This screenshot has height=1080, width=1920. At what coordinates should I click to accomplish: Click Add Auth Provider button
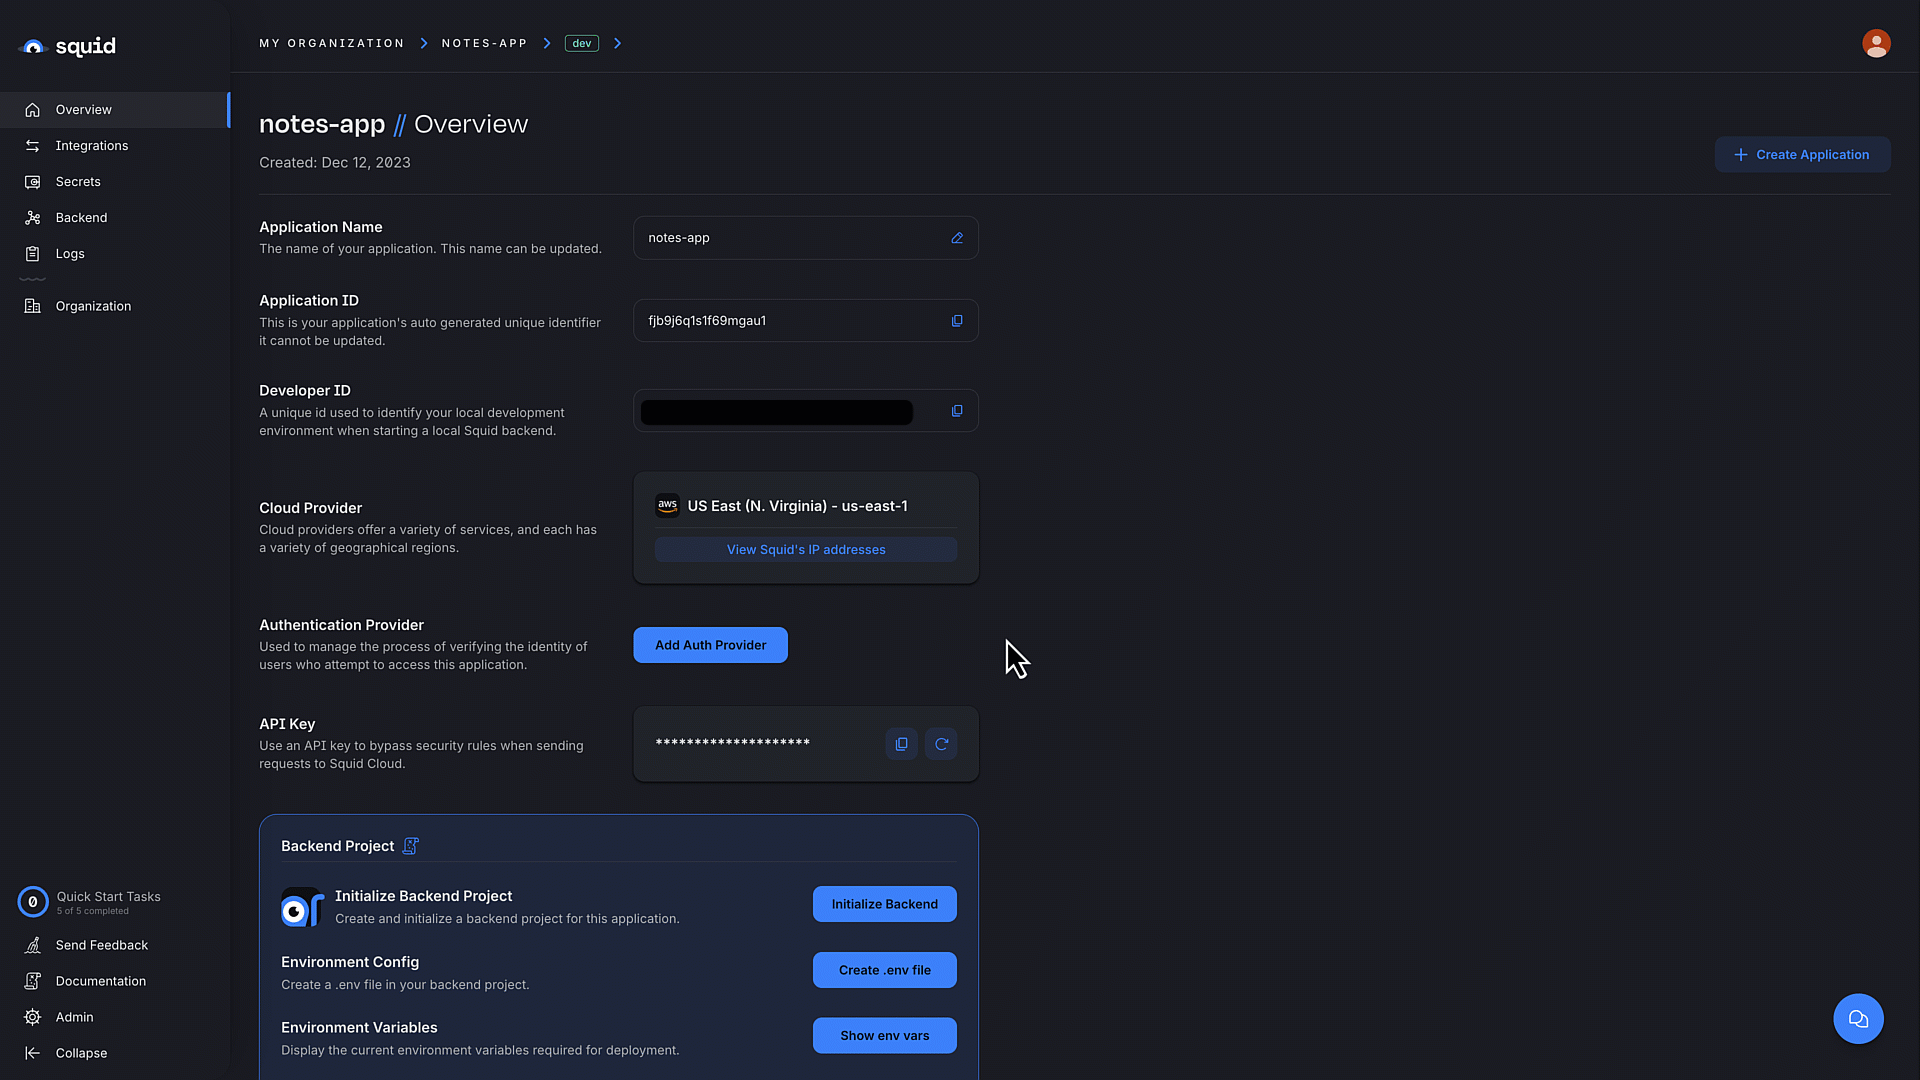pos(711,645)
